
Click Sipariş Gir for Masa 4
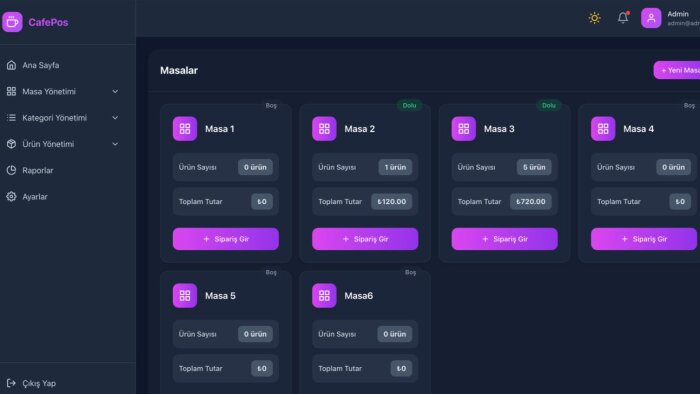(644, 239)
